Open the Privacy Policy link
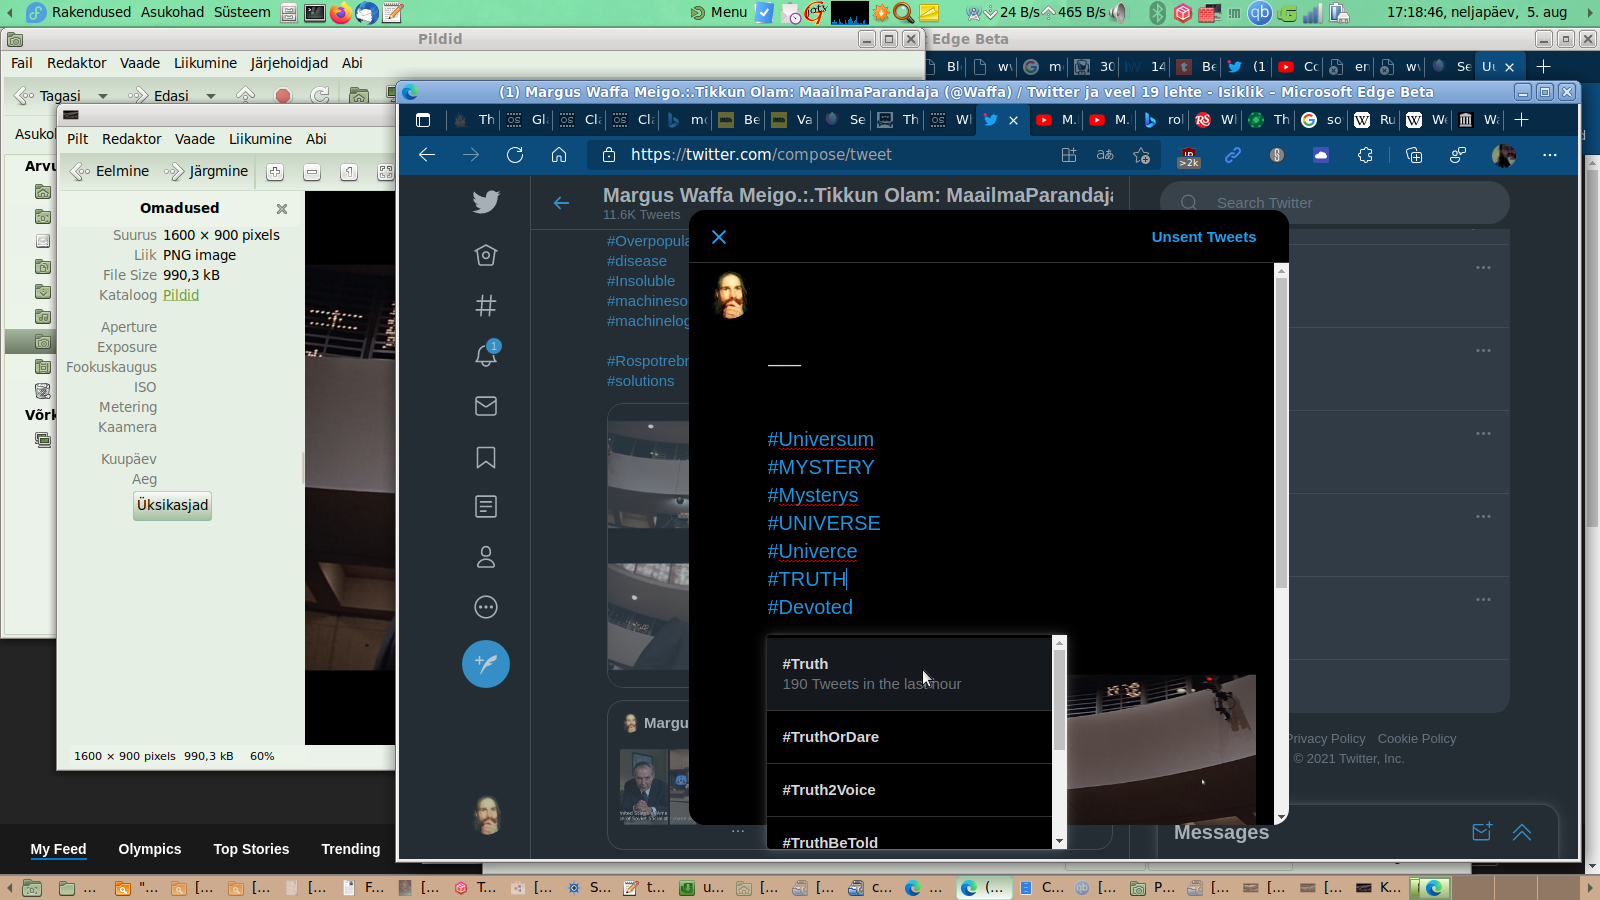The width and height of the screenshot is (1600, 900). coord(1326,739)
